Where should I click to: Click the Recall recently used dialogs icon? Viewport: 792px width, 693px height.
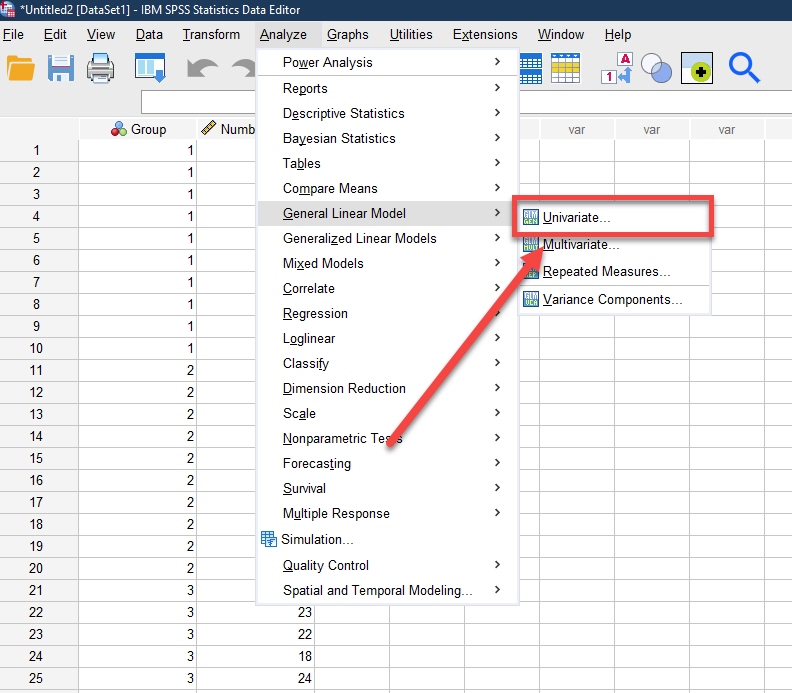(150, 68)
